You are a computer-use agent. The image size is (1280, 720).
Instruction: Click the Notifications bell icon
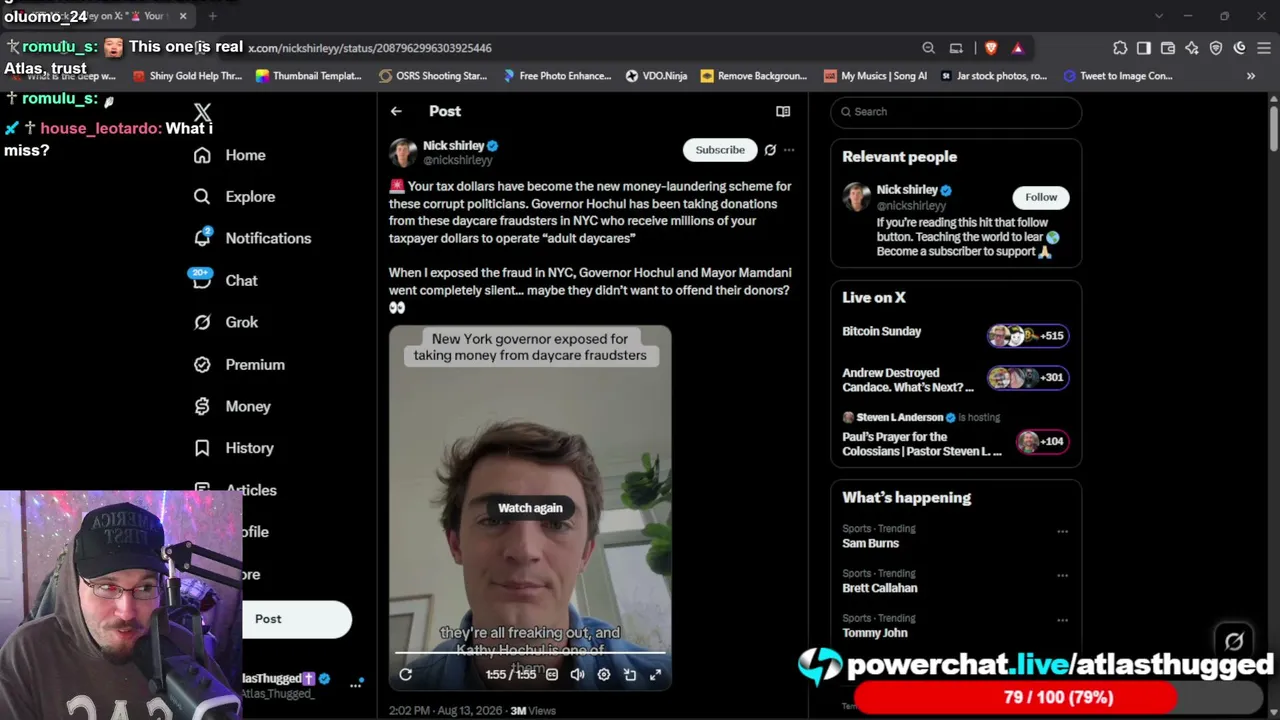pyautogui.click(x=202, y=238)
